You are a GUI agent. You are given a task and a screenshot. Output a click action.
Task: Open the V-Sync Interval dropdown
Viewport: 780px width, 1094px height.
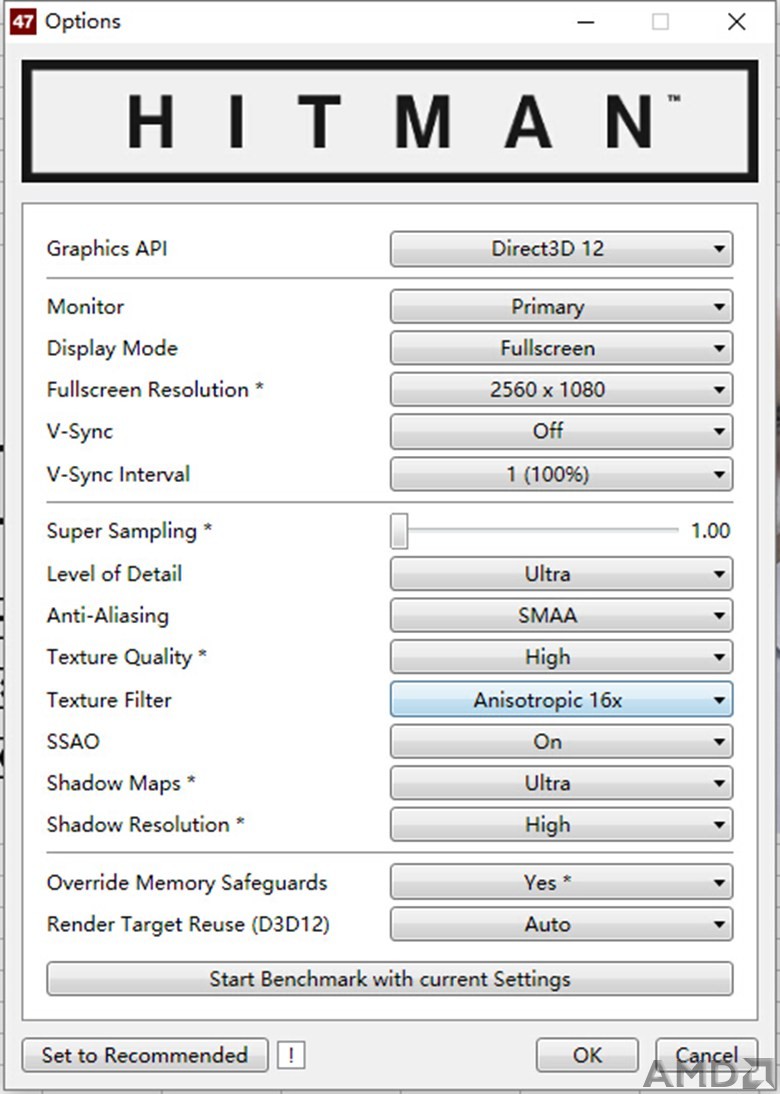pyautogui.click(x=561, y=474)
